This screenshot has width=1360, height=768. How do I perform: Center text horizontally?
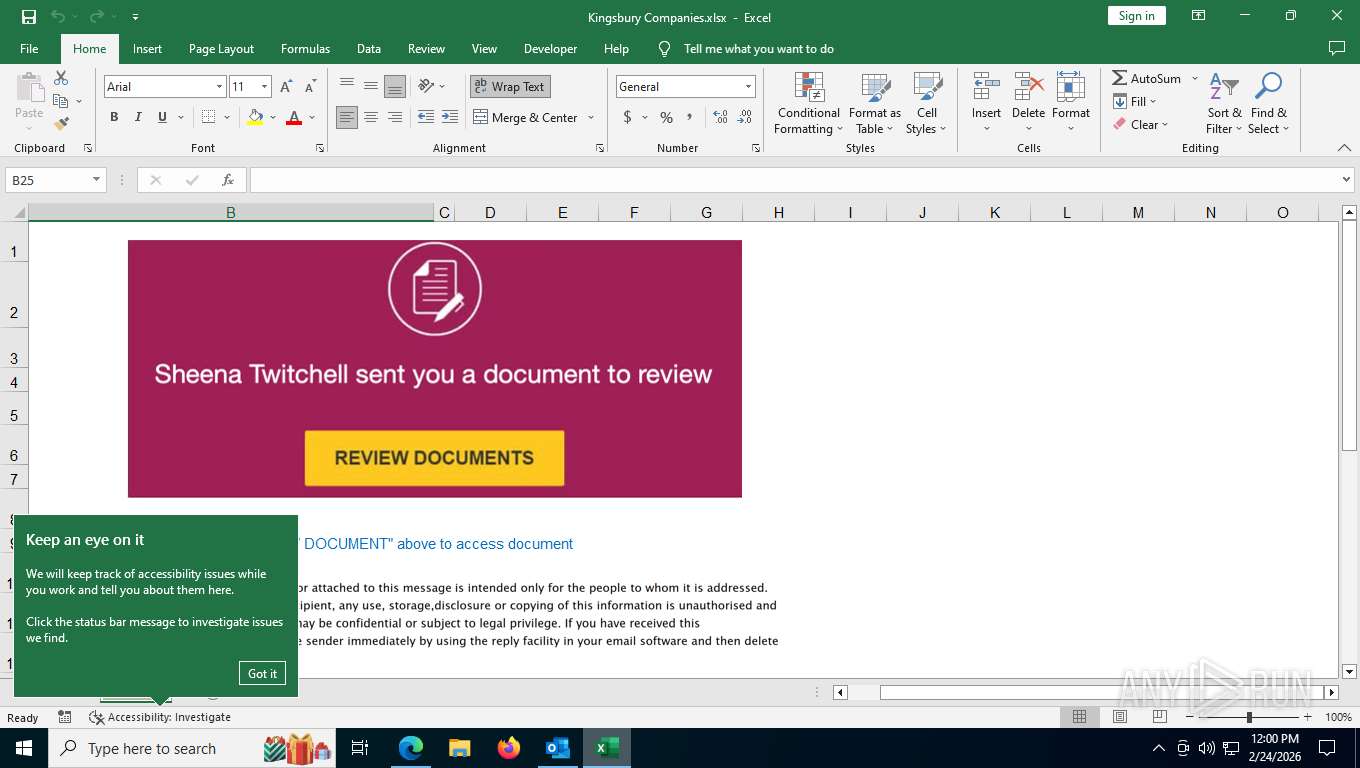pyautogui.click(x=371, y=117)
